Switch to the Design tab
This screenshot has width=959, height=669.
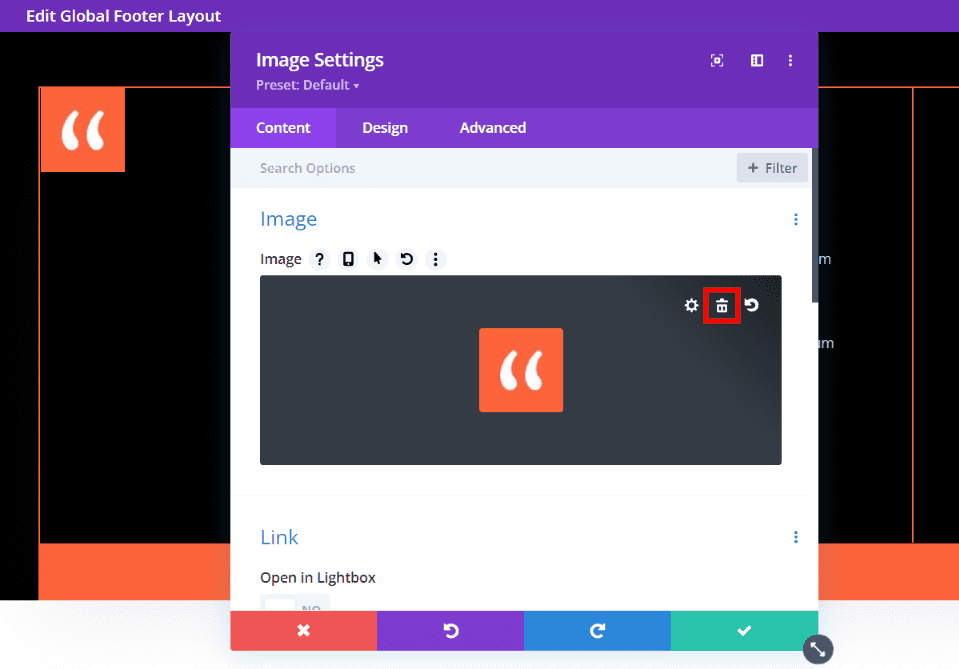pyautogui.click(x=385, y=127)
